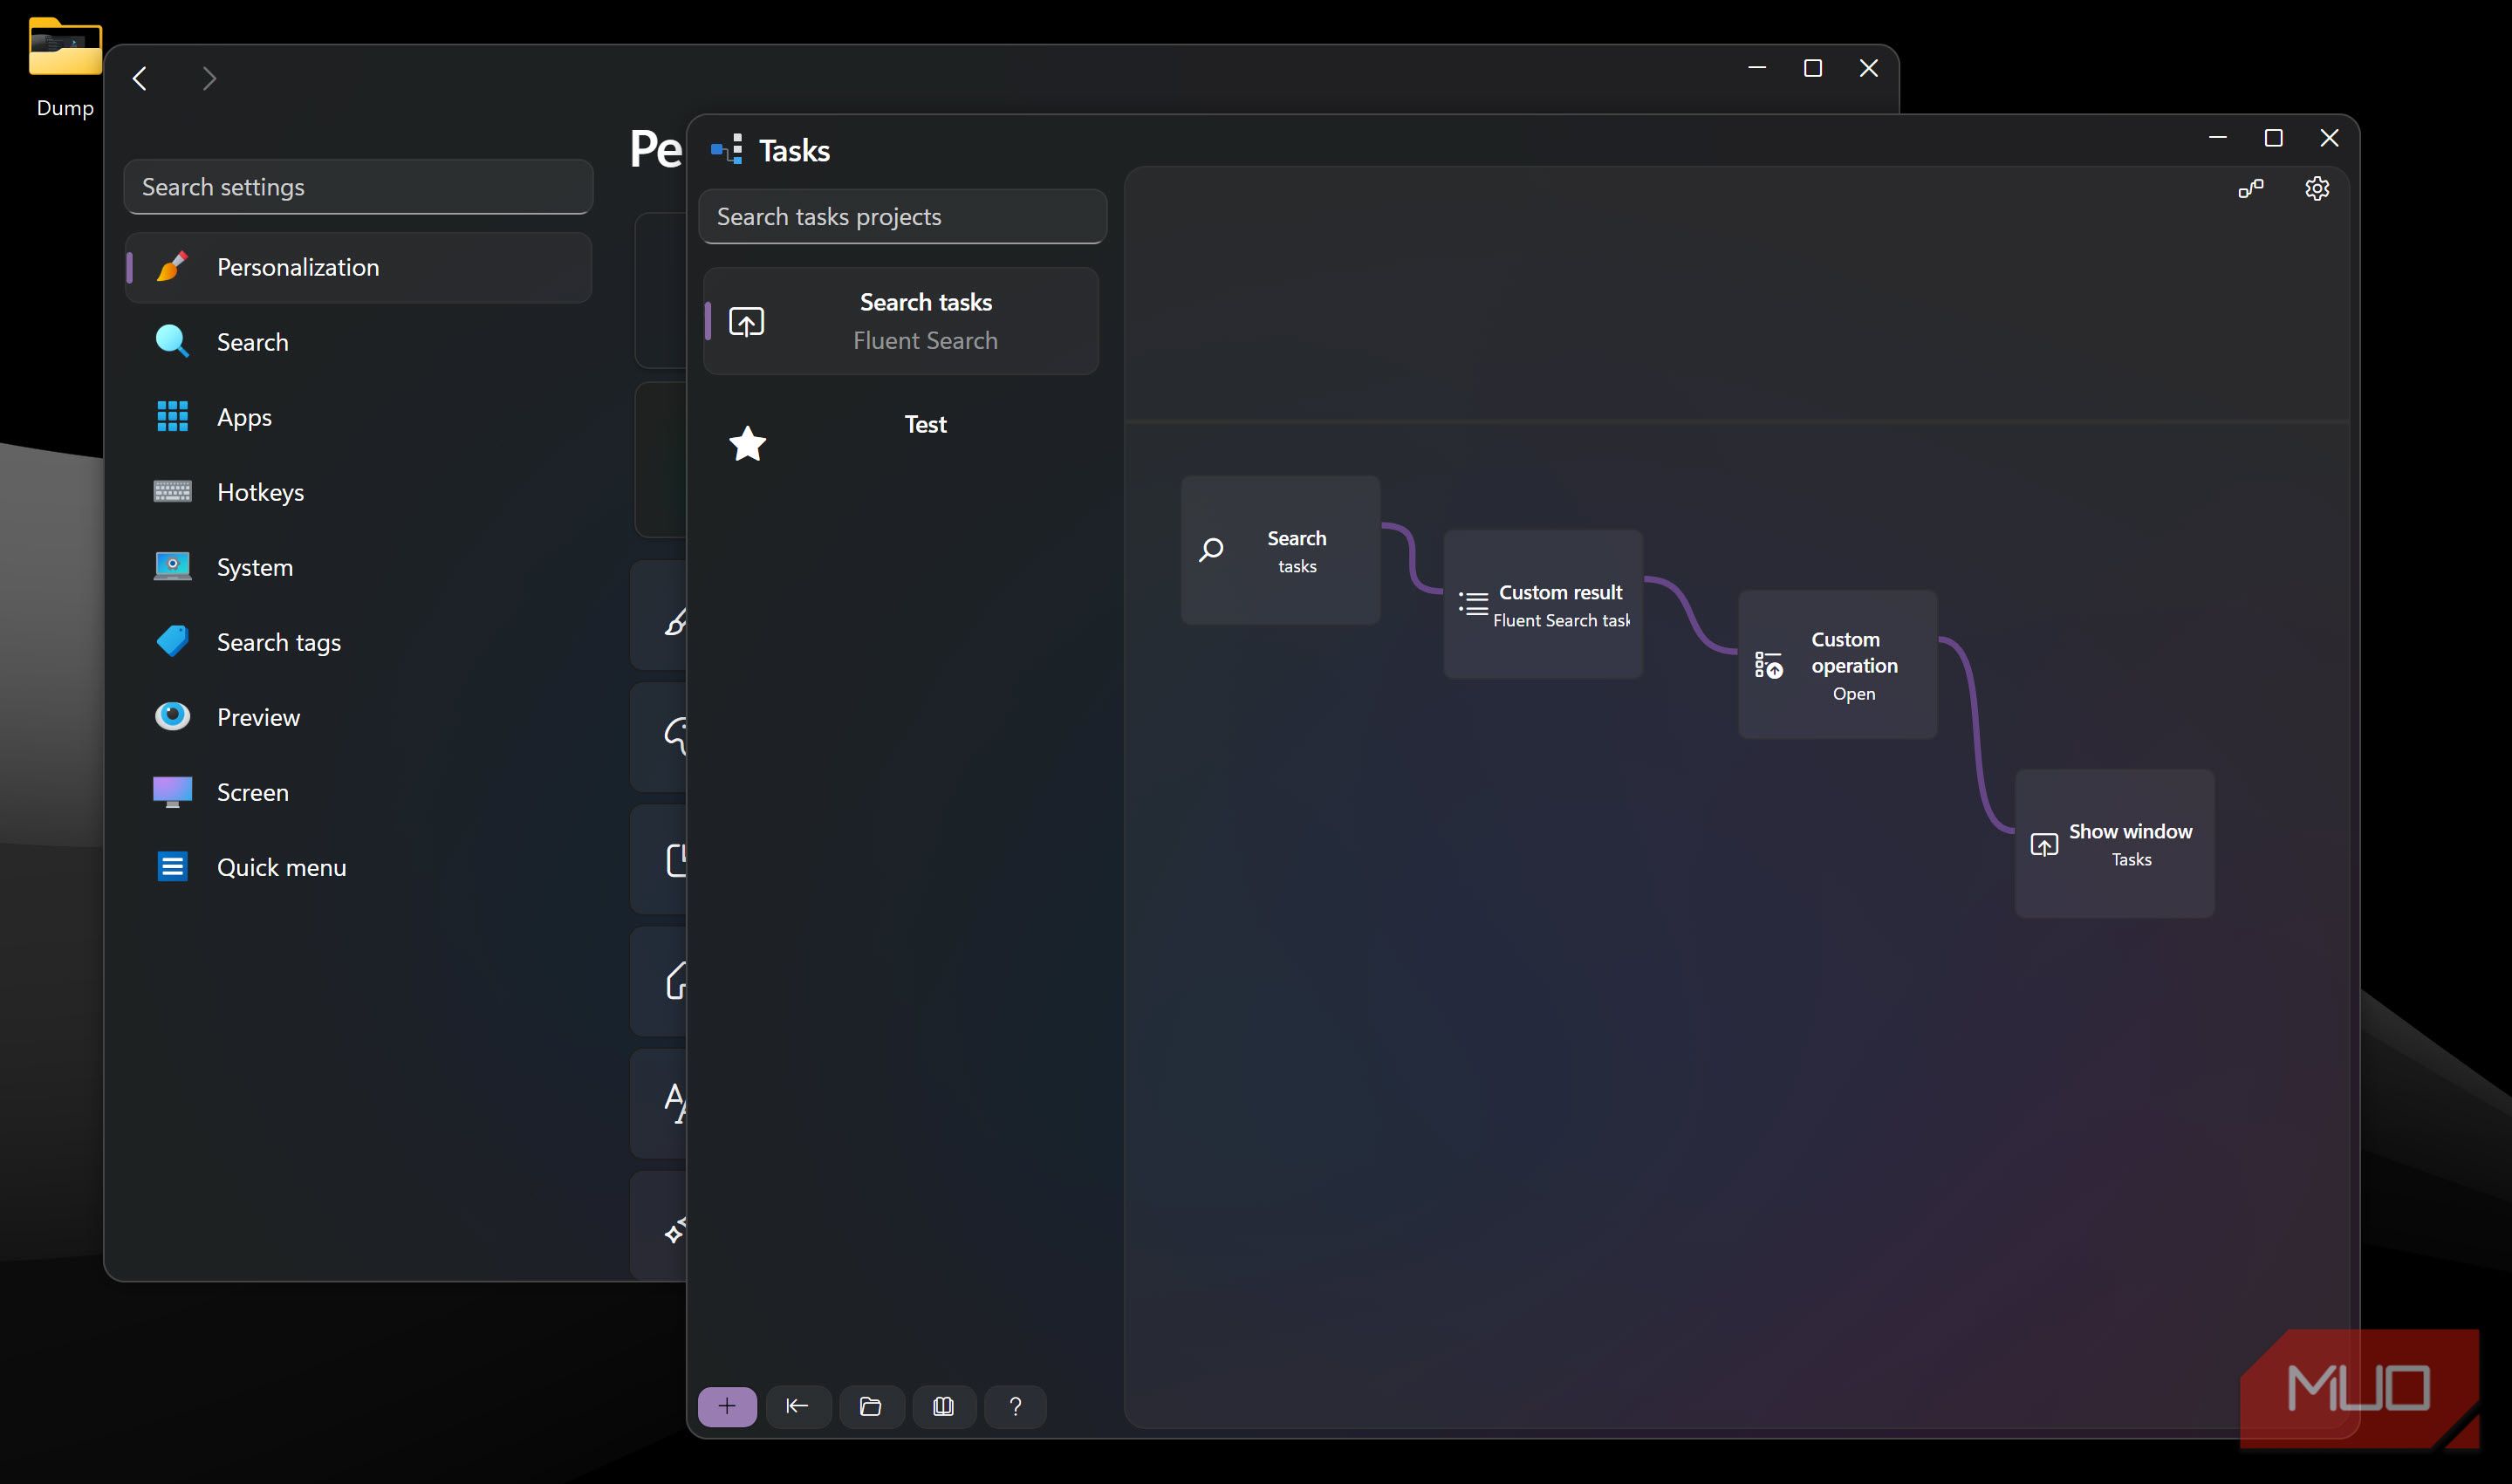
Task: Click the Tasks app logo in title bar
Action: click(x=727, y=150)
